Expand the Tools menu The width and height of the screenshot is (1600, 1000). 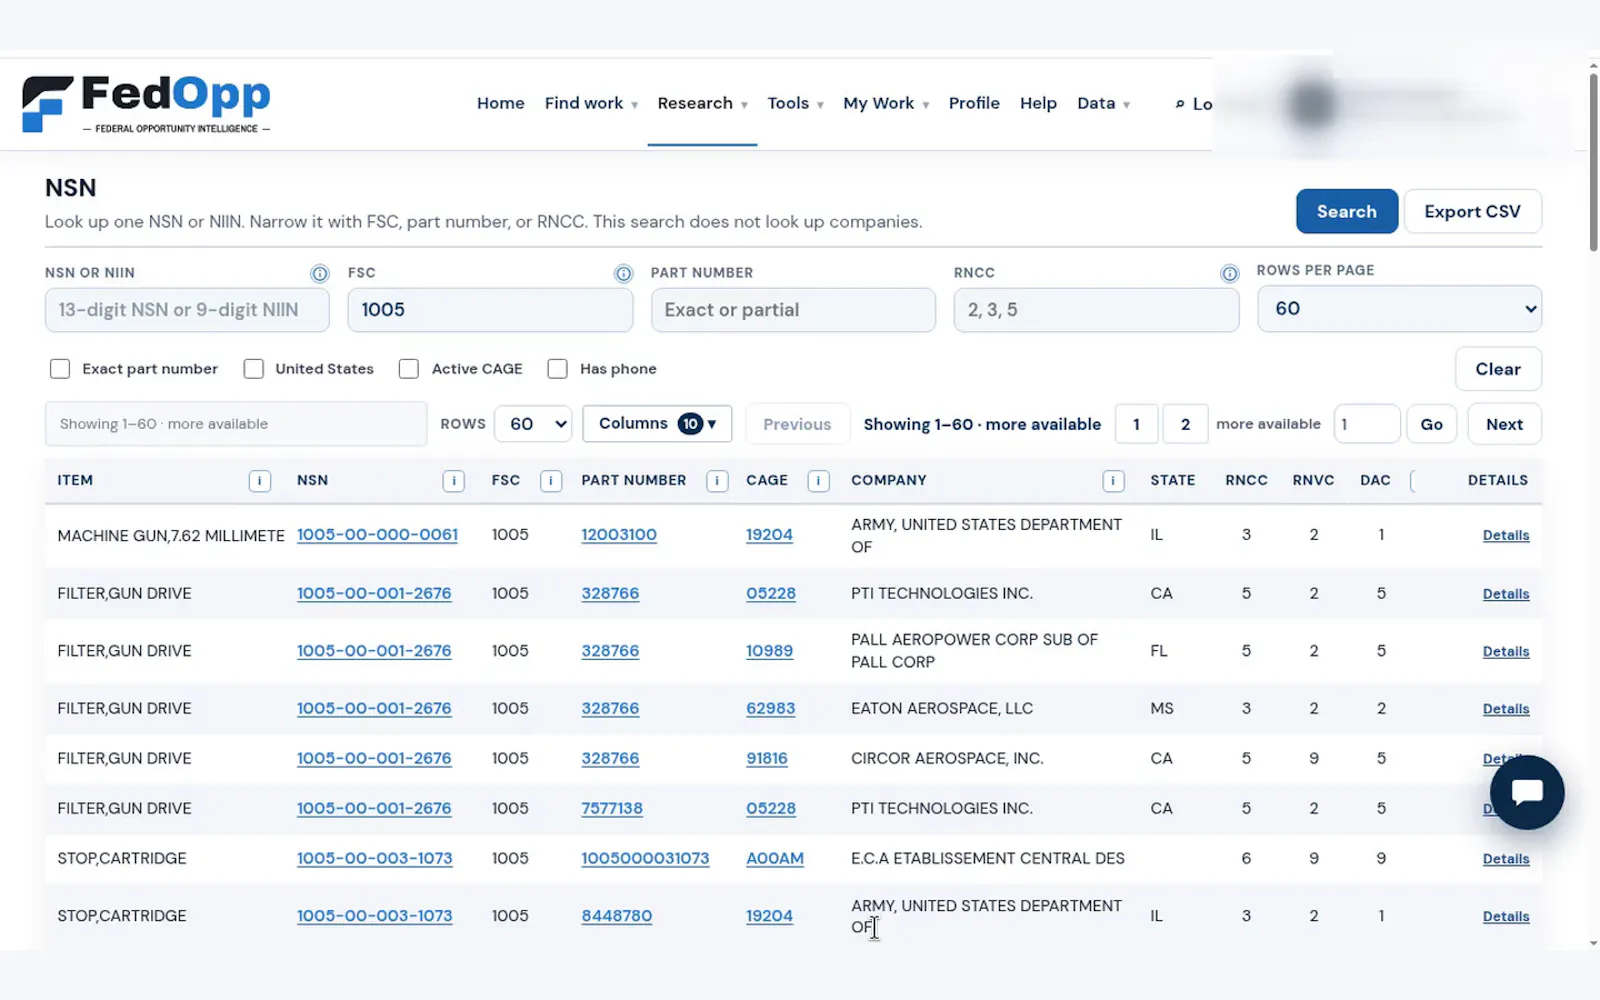795,103
